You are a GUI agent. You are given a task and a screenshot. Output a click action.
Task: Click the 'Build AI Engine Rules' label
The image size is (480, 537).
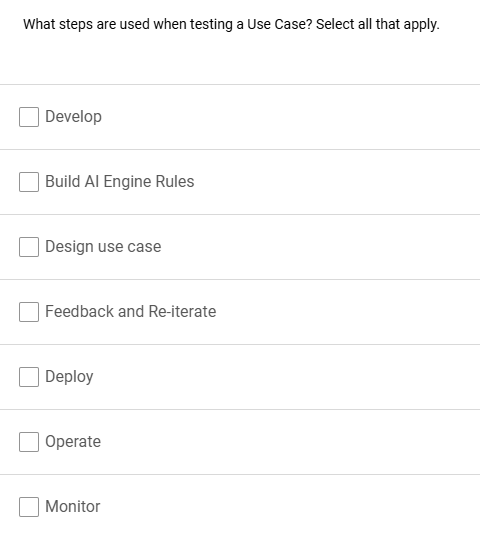coord(119,182)
